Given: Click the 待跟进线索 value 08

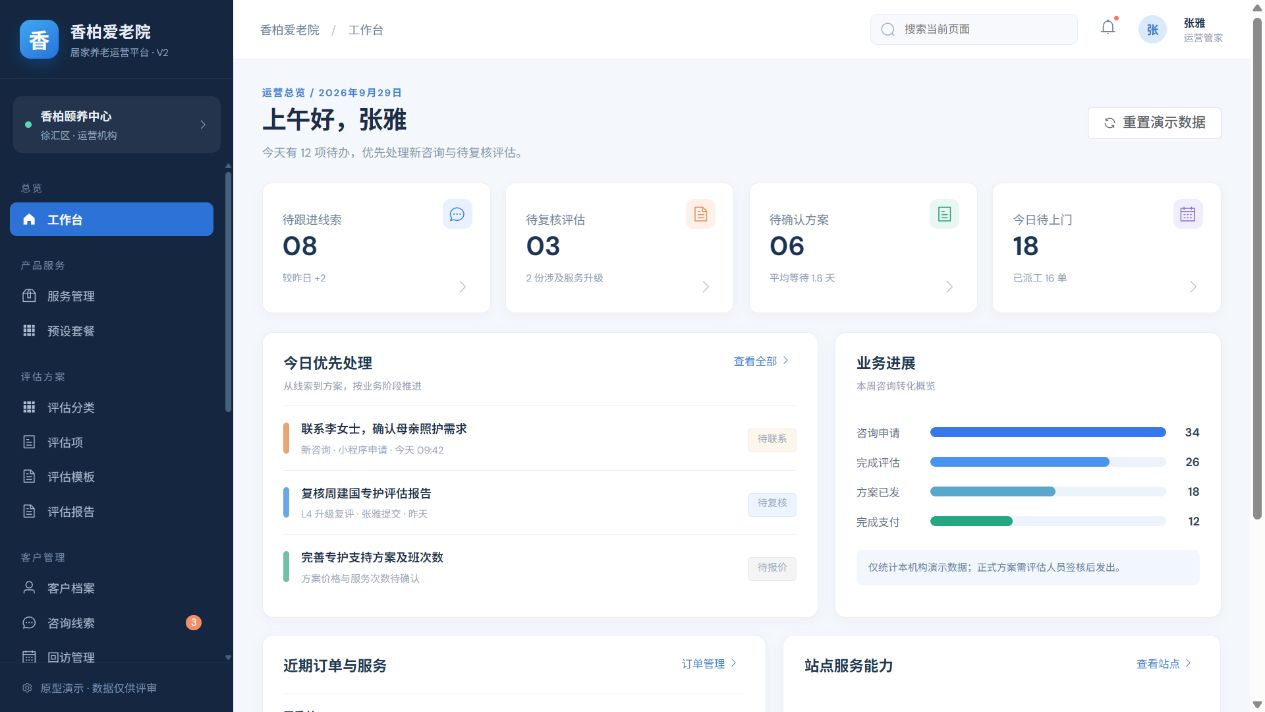Looking at the screenshot, I should click(300, 246).
